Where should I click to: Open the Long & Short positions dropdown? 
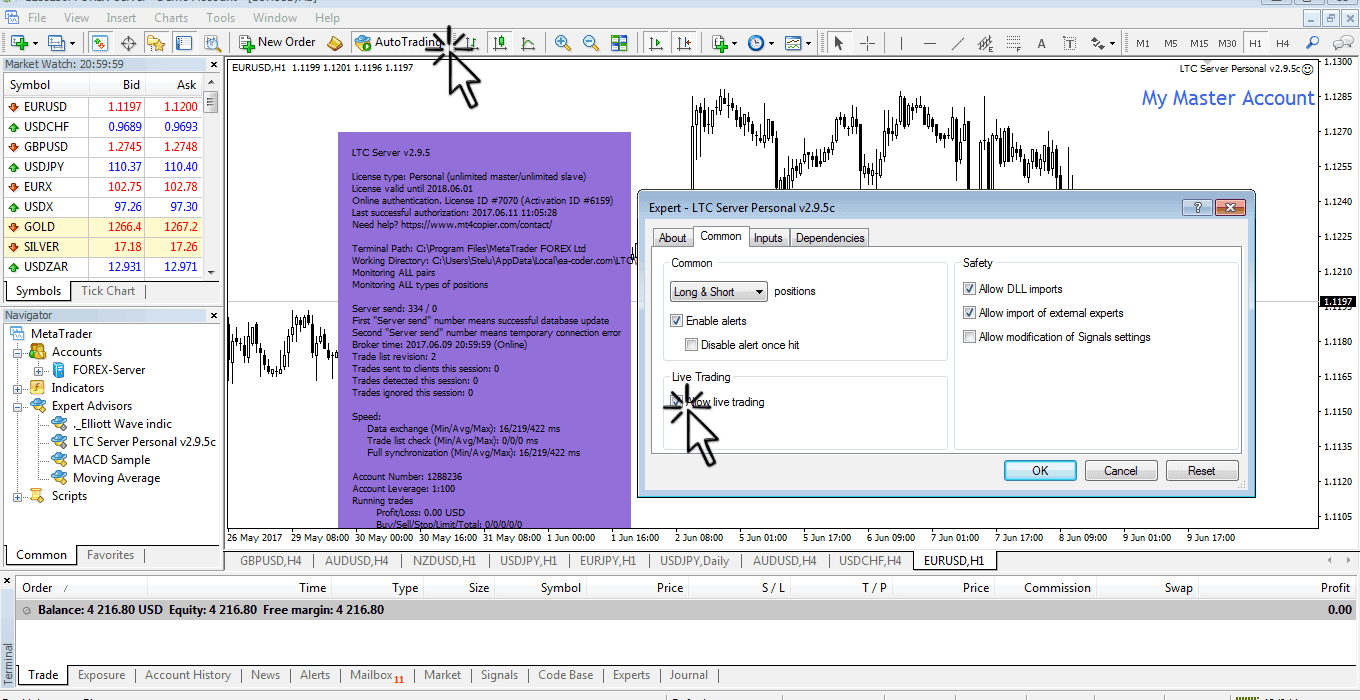[x=719, y=292]
